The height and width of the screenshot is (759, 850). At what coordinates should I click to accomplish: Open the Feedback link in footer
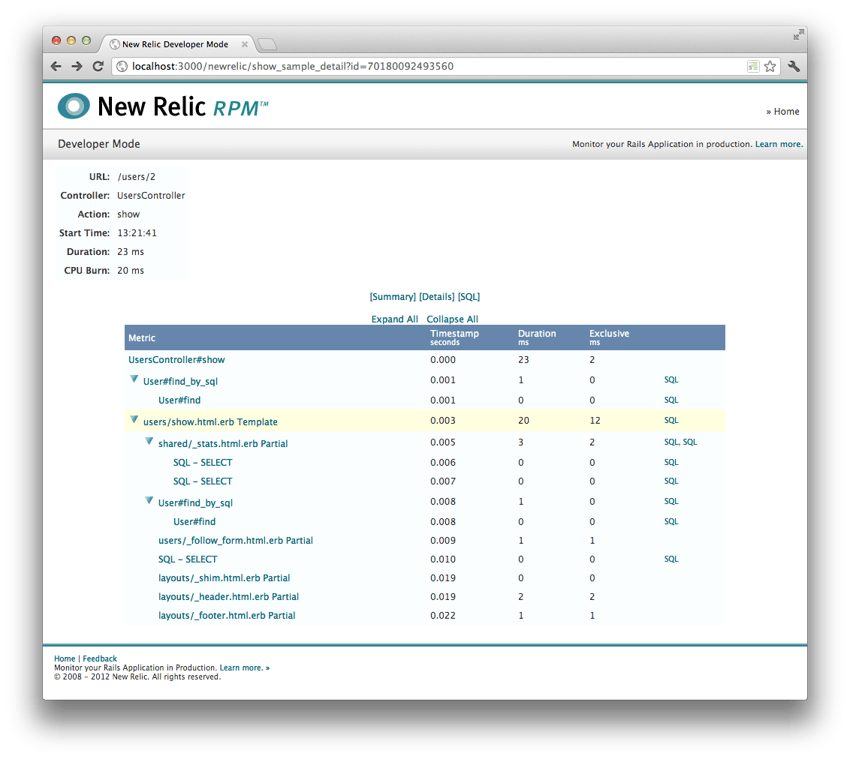(100, 659)
